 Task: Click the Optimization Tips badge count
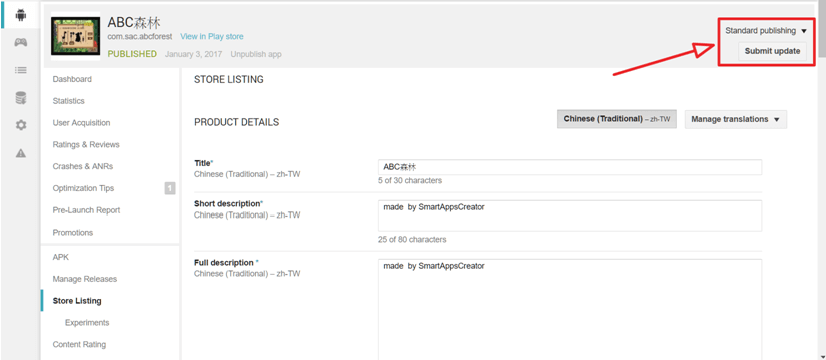click(x=170, y=188)
